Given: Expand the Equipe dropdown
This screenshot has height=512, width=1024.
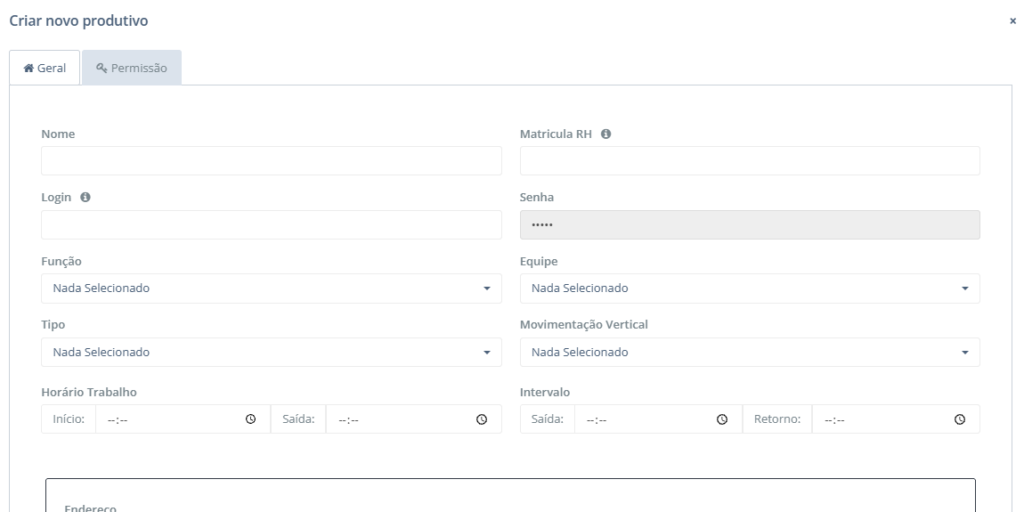Looking at the screenshot, I should [x=750, y=289].
